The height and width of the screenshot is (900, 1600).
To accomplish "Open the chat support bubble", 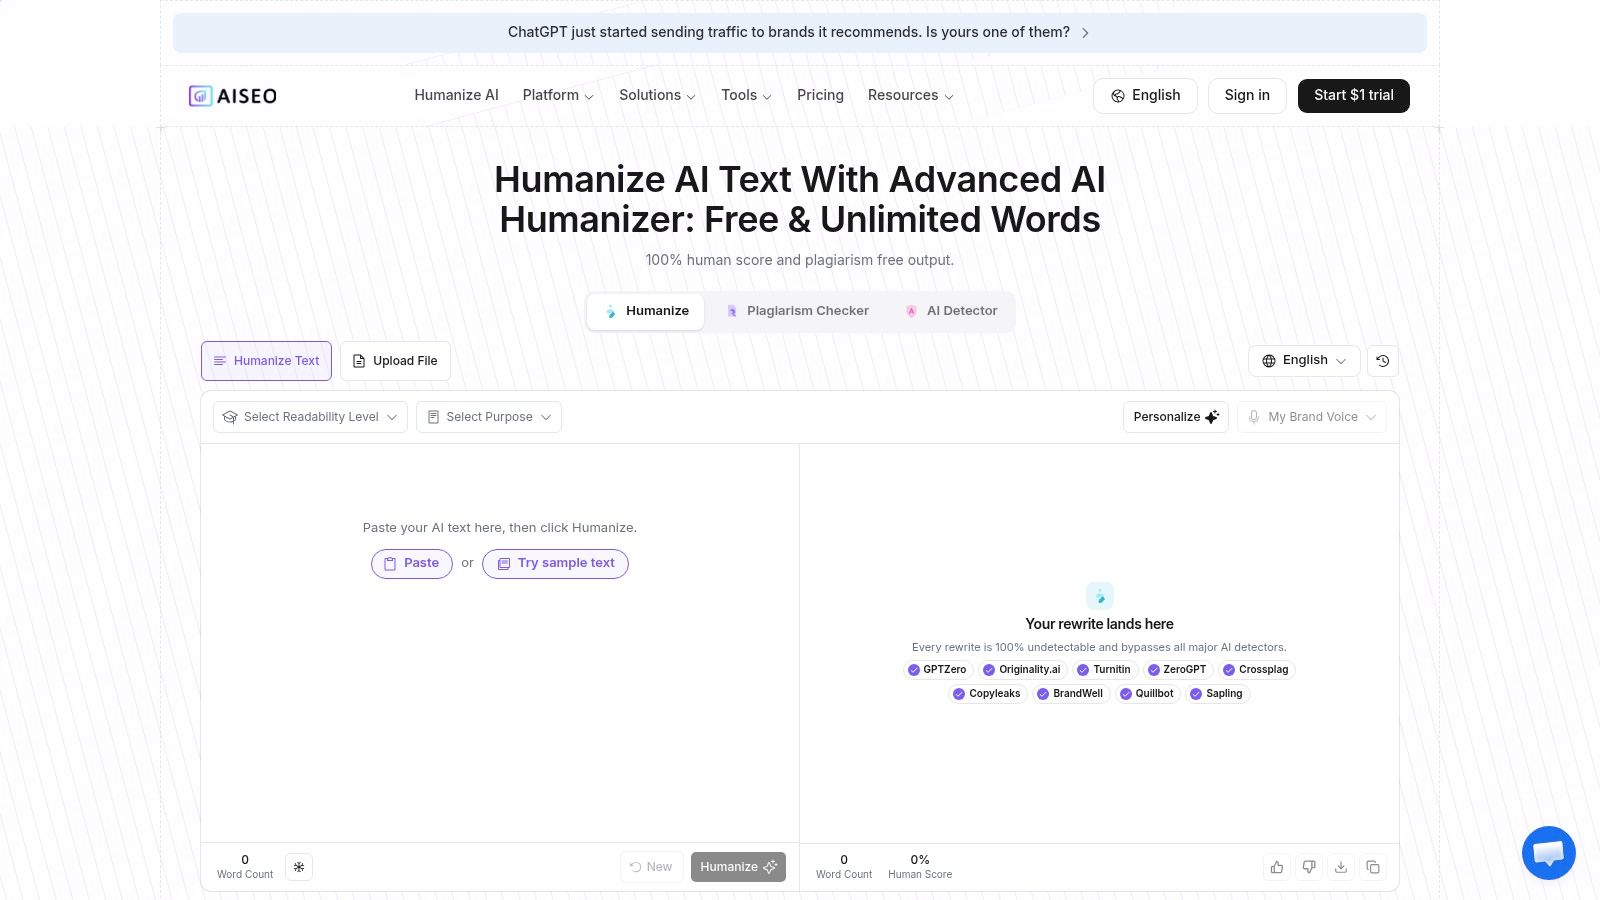I will pos(1549,853).
